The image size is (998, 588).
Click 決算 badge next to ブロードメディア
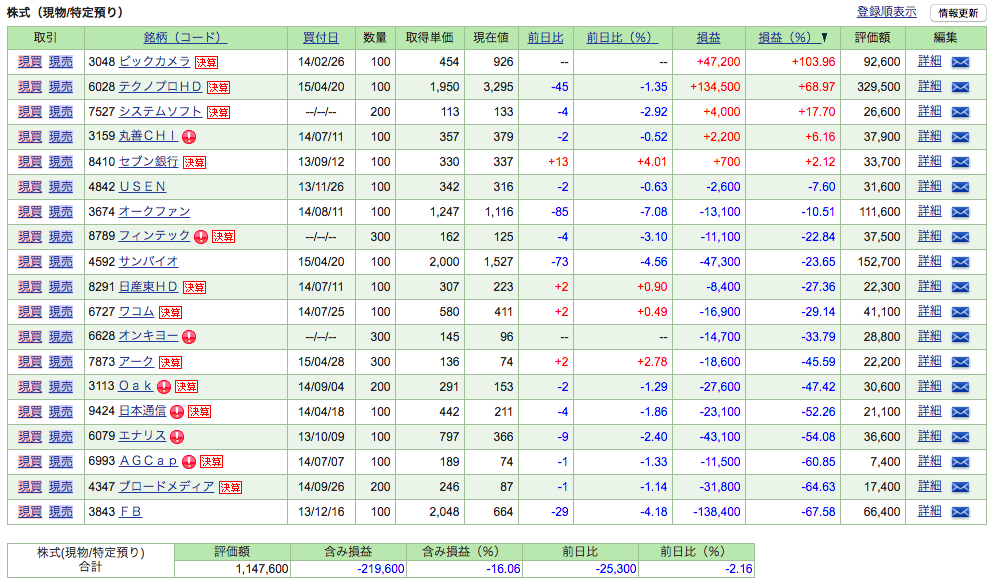[230, 487]
